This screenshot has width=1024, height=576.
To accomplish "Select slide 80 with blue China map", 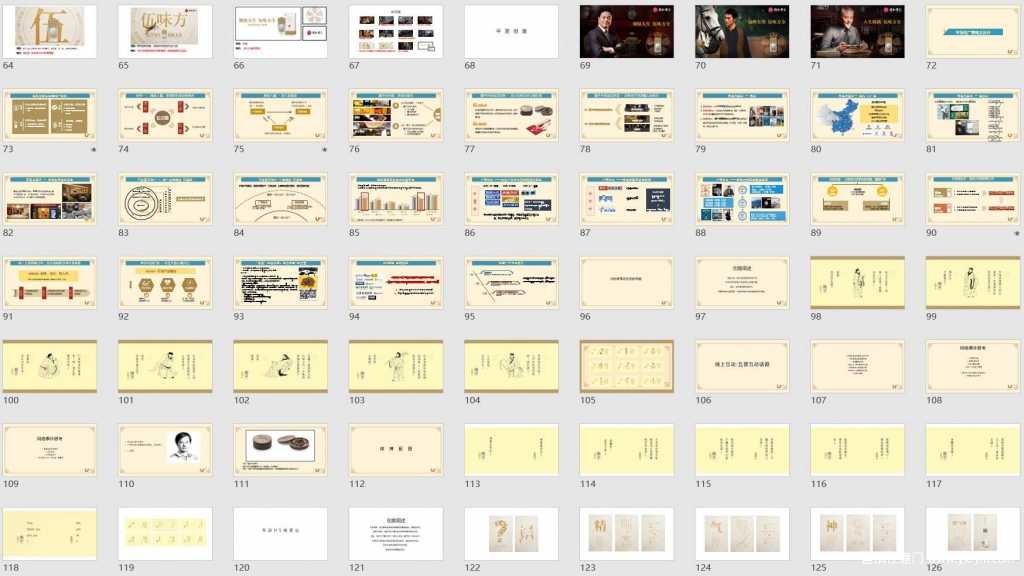I will pyautogui.click(x=857, y=116).
